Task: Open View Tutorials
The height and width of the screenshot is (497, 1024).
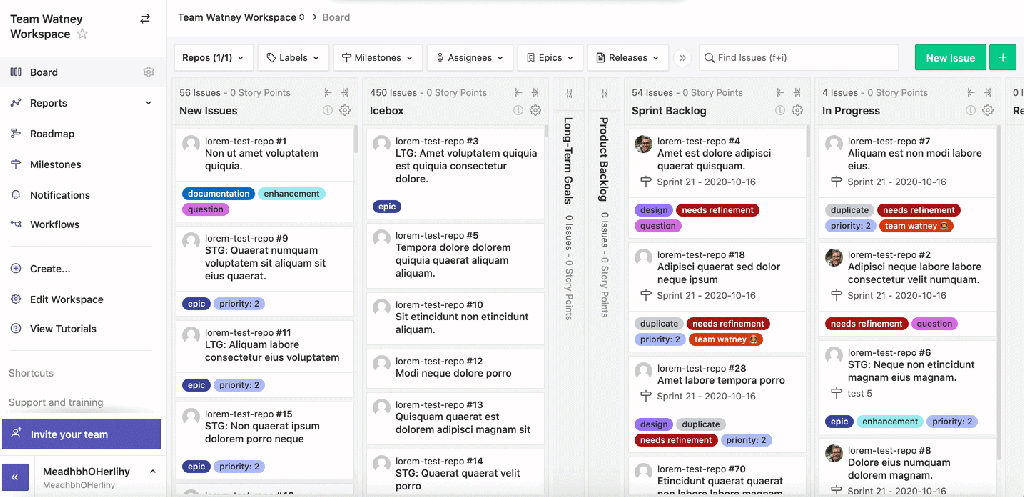Action: click(x=63, y=329)
